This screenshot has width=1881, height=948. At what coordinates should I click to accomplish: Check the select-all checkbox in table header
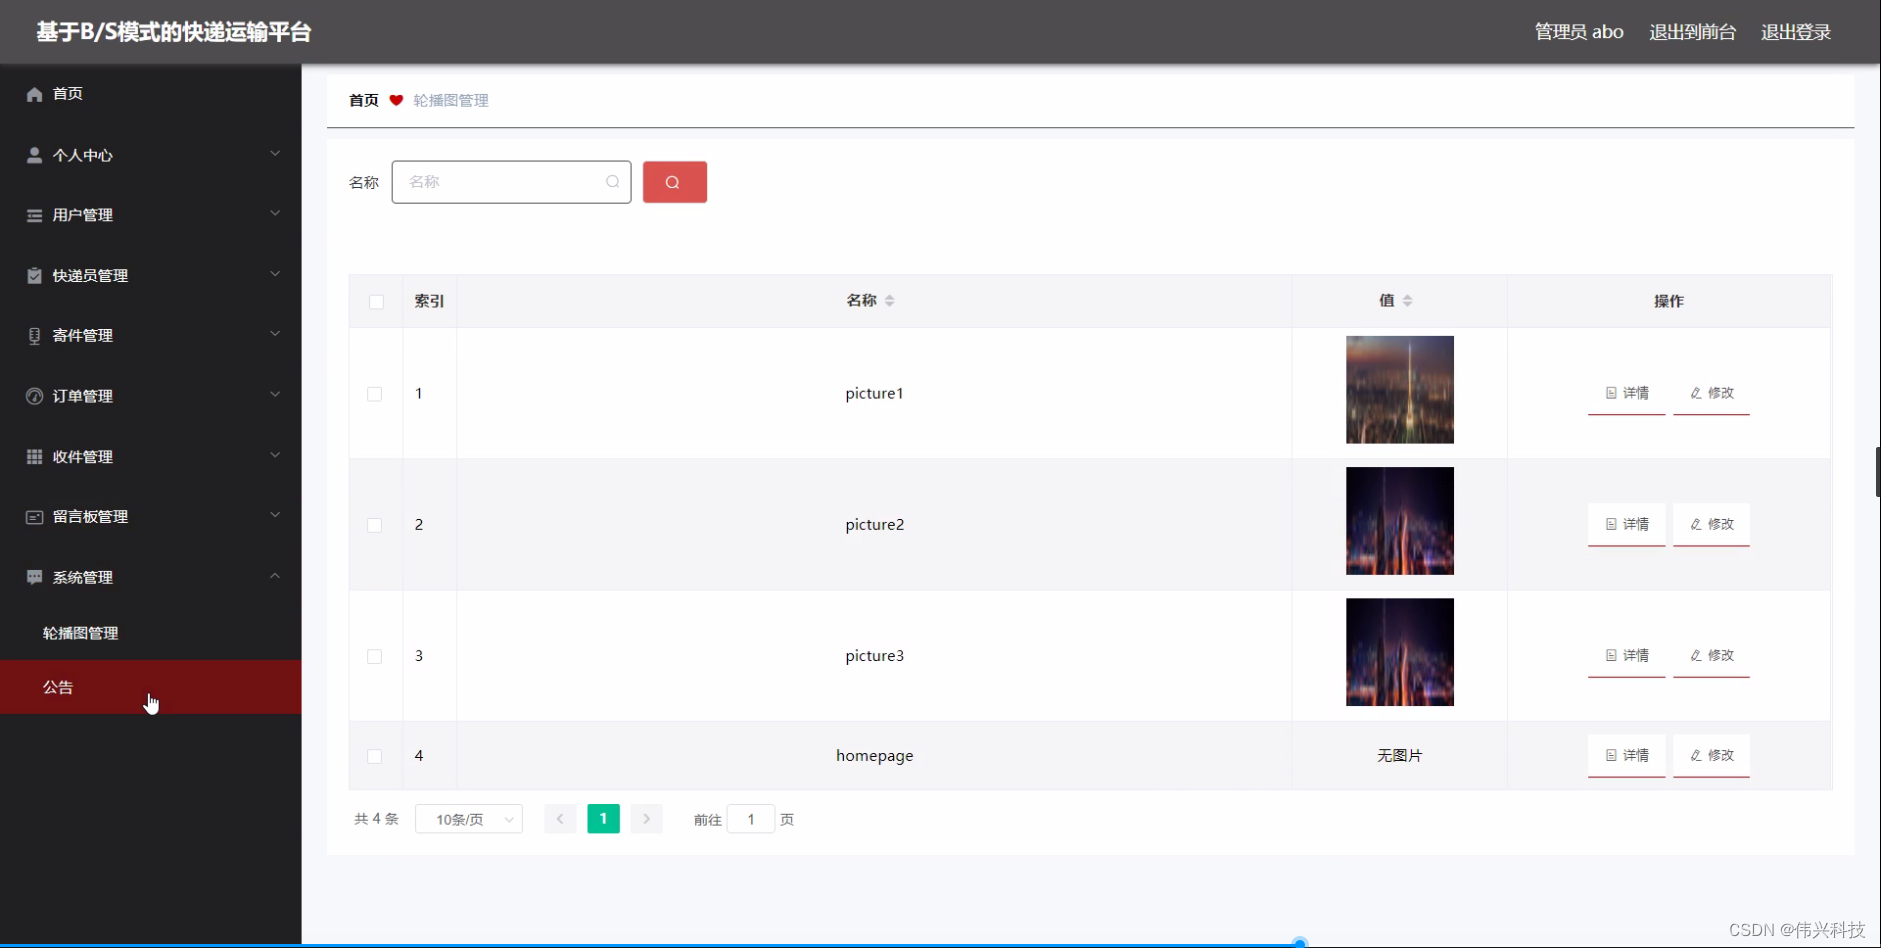pyautogui.click(x=375, y=301)
